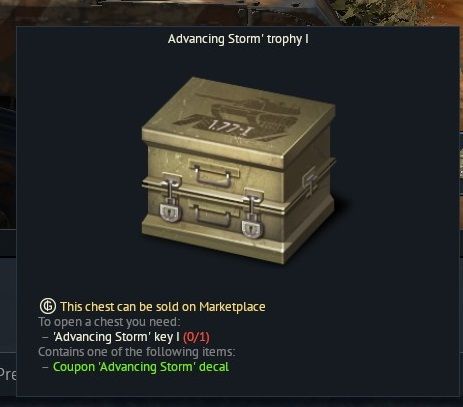Image resolution: width=463 pixels, height=407 pixels.
Task: Click the Gaijin coin Marketplace icon
Action: pos(48,306)
